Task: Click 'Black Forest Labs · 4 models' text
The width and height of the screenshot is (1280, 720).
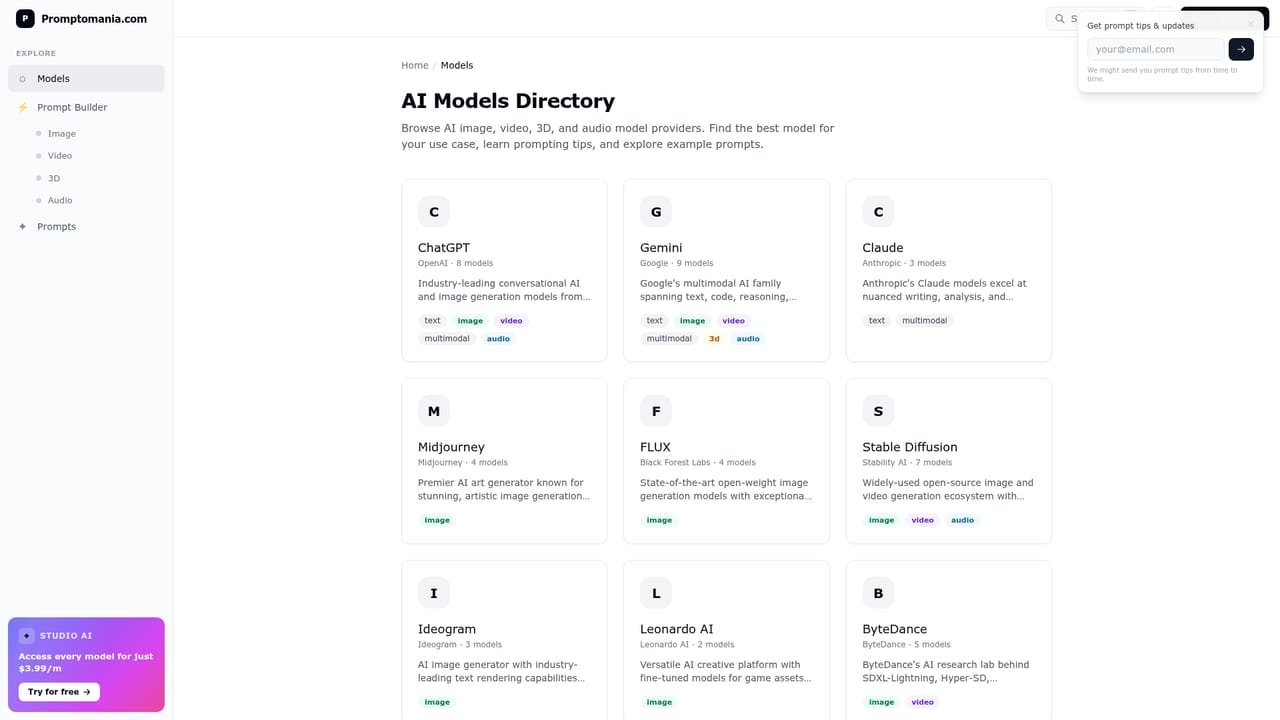Action: click(x=698, y=463)
